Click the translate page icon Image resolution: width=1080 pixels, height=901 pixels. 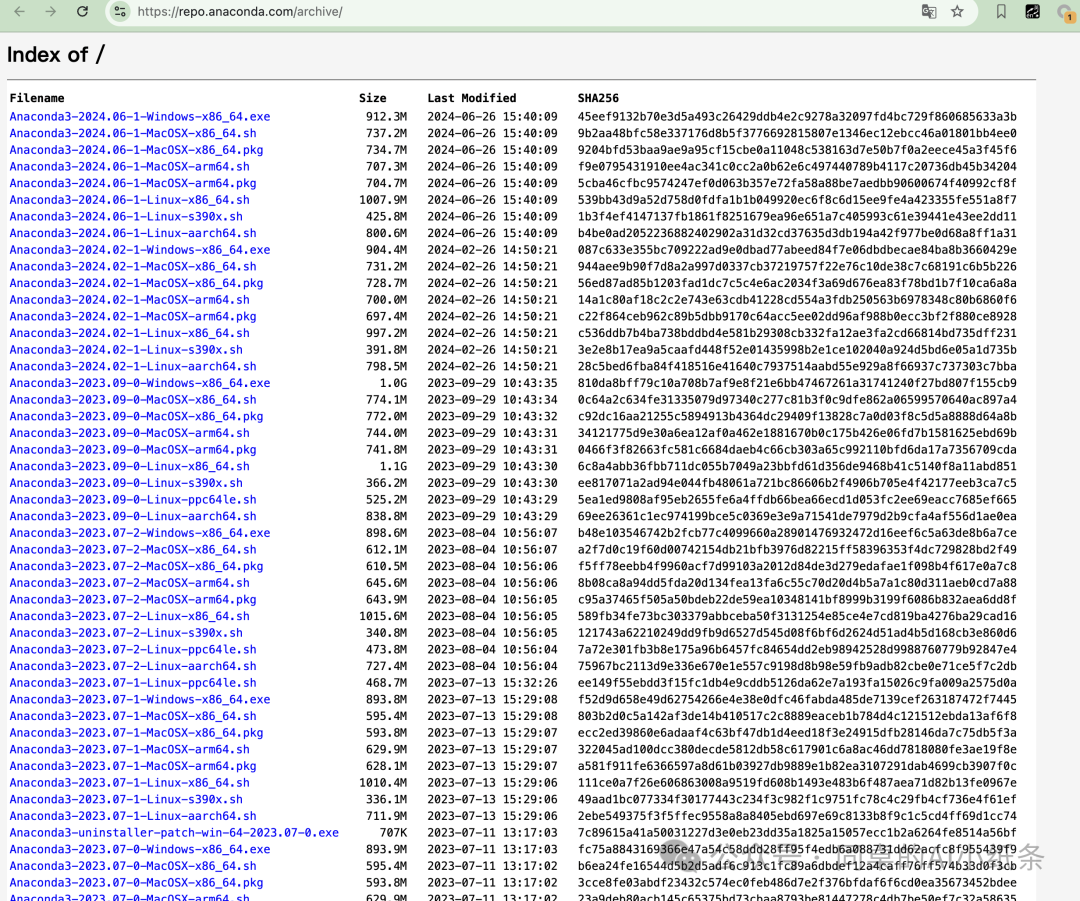[x=928, y=12]
